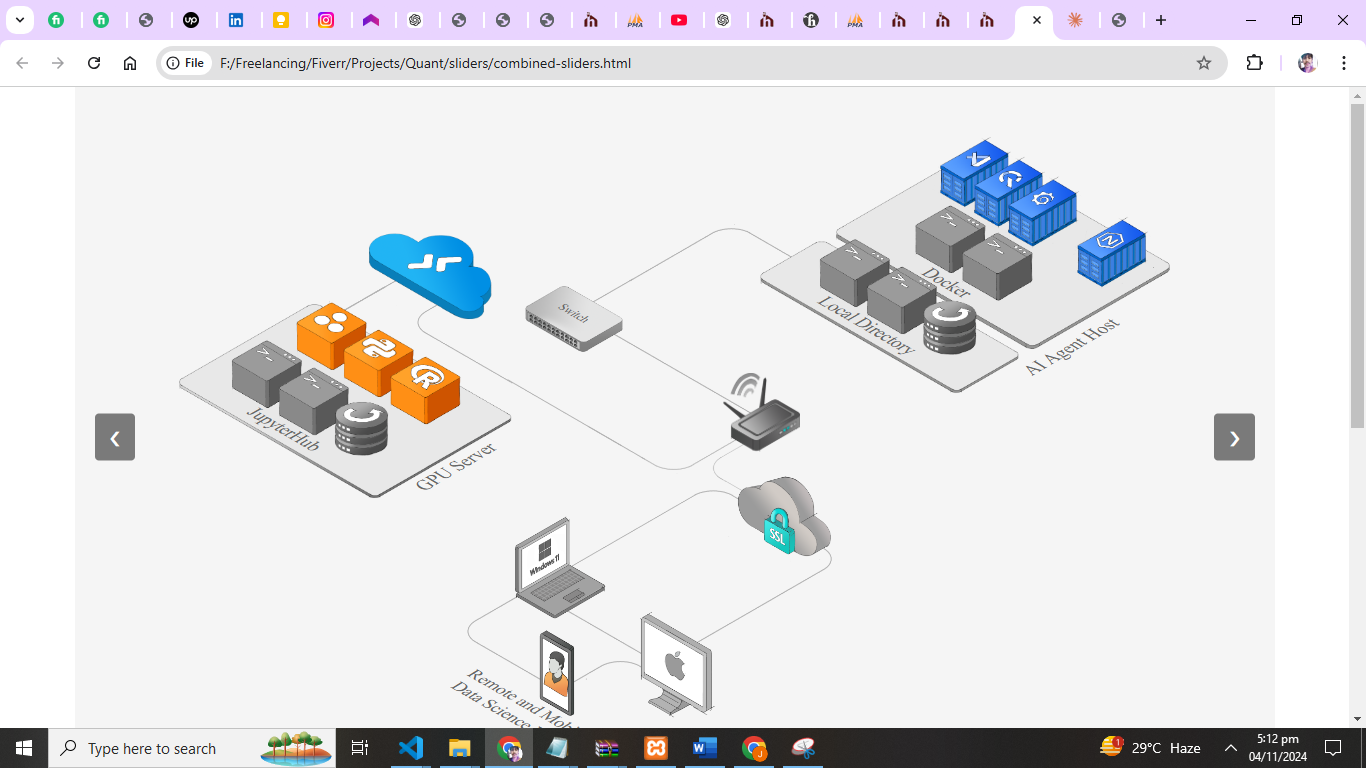1366x768 pixels.
Task: Open Visual Studio Code from the taskbar
Action: pos(411,748)
